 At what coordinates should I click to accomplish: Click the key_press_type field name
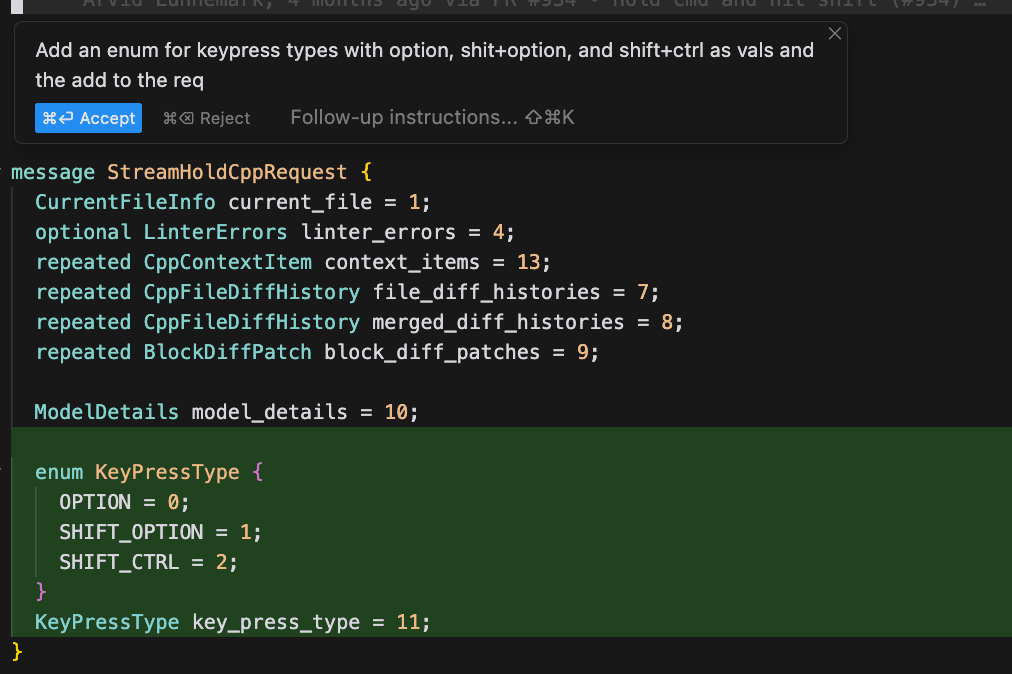(x=275, y=622)
